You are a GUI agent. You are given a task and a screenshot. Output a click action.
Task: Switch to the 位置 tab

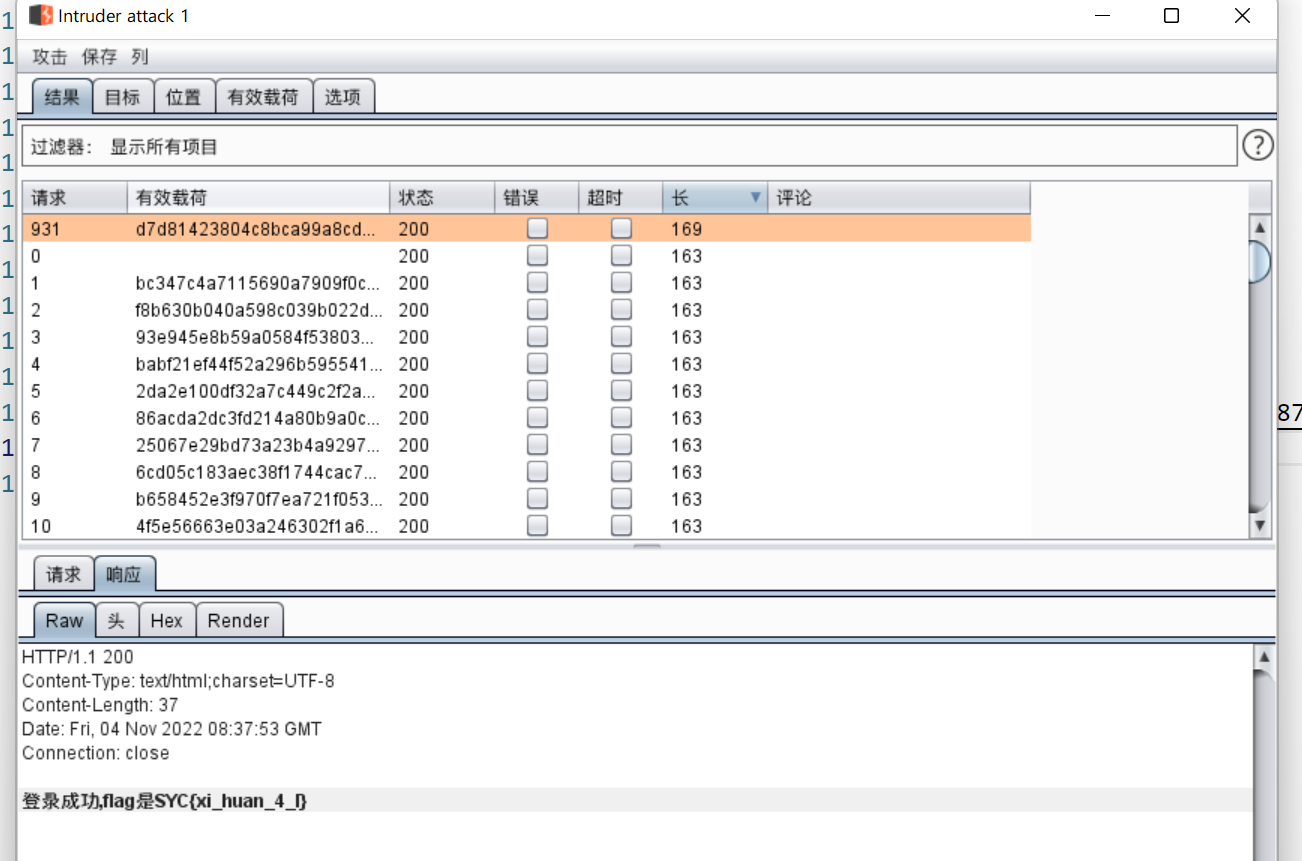pyautogui.click(x=184, y=97)
